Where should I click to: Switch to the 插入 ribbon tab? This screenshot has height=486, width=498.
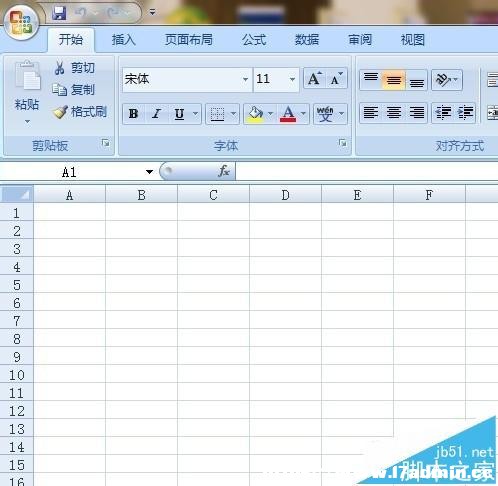pos(124,40)
